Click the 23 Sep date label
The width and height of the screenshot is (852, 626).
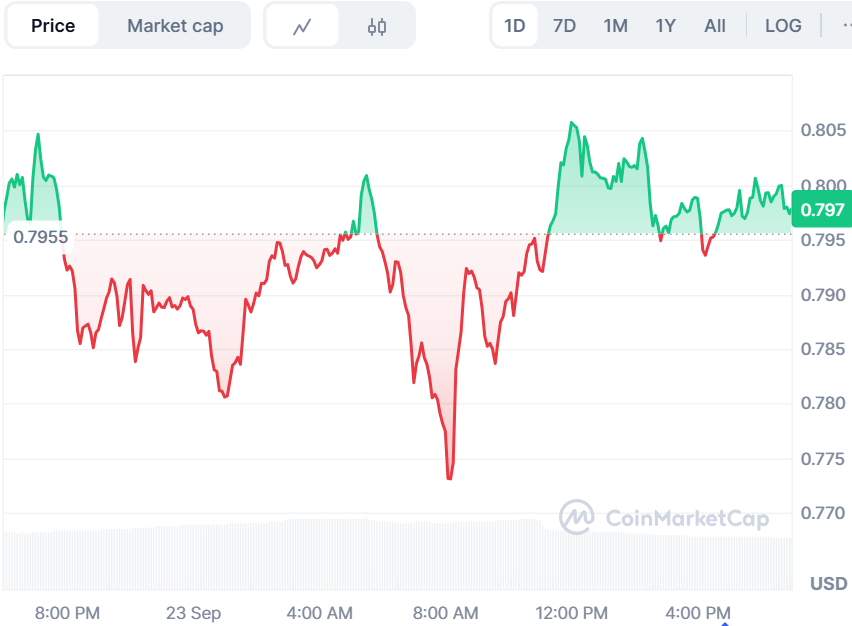[x=193, y=612]
